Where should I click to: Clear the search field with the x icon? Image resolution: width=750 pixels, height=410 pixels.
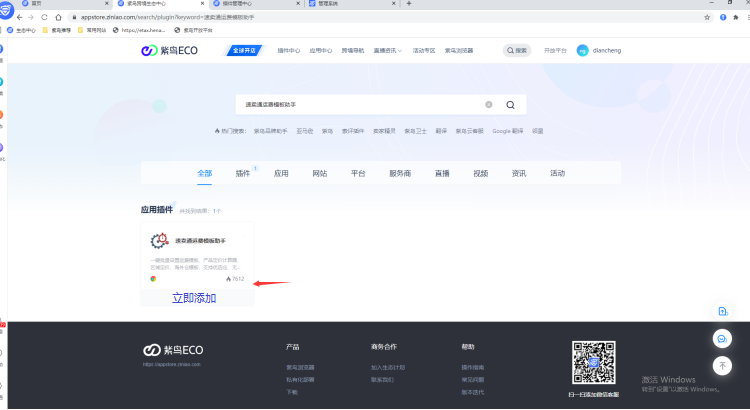488,104
